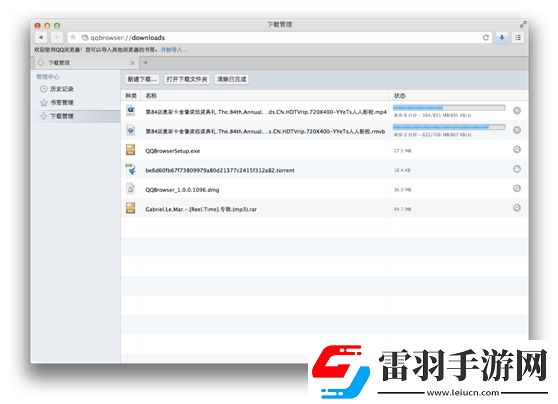Click the green zoom window button
This screenshot has height=404, width=558.
click(x=57, y=26)
